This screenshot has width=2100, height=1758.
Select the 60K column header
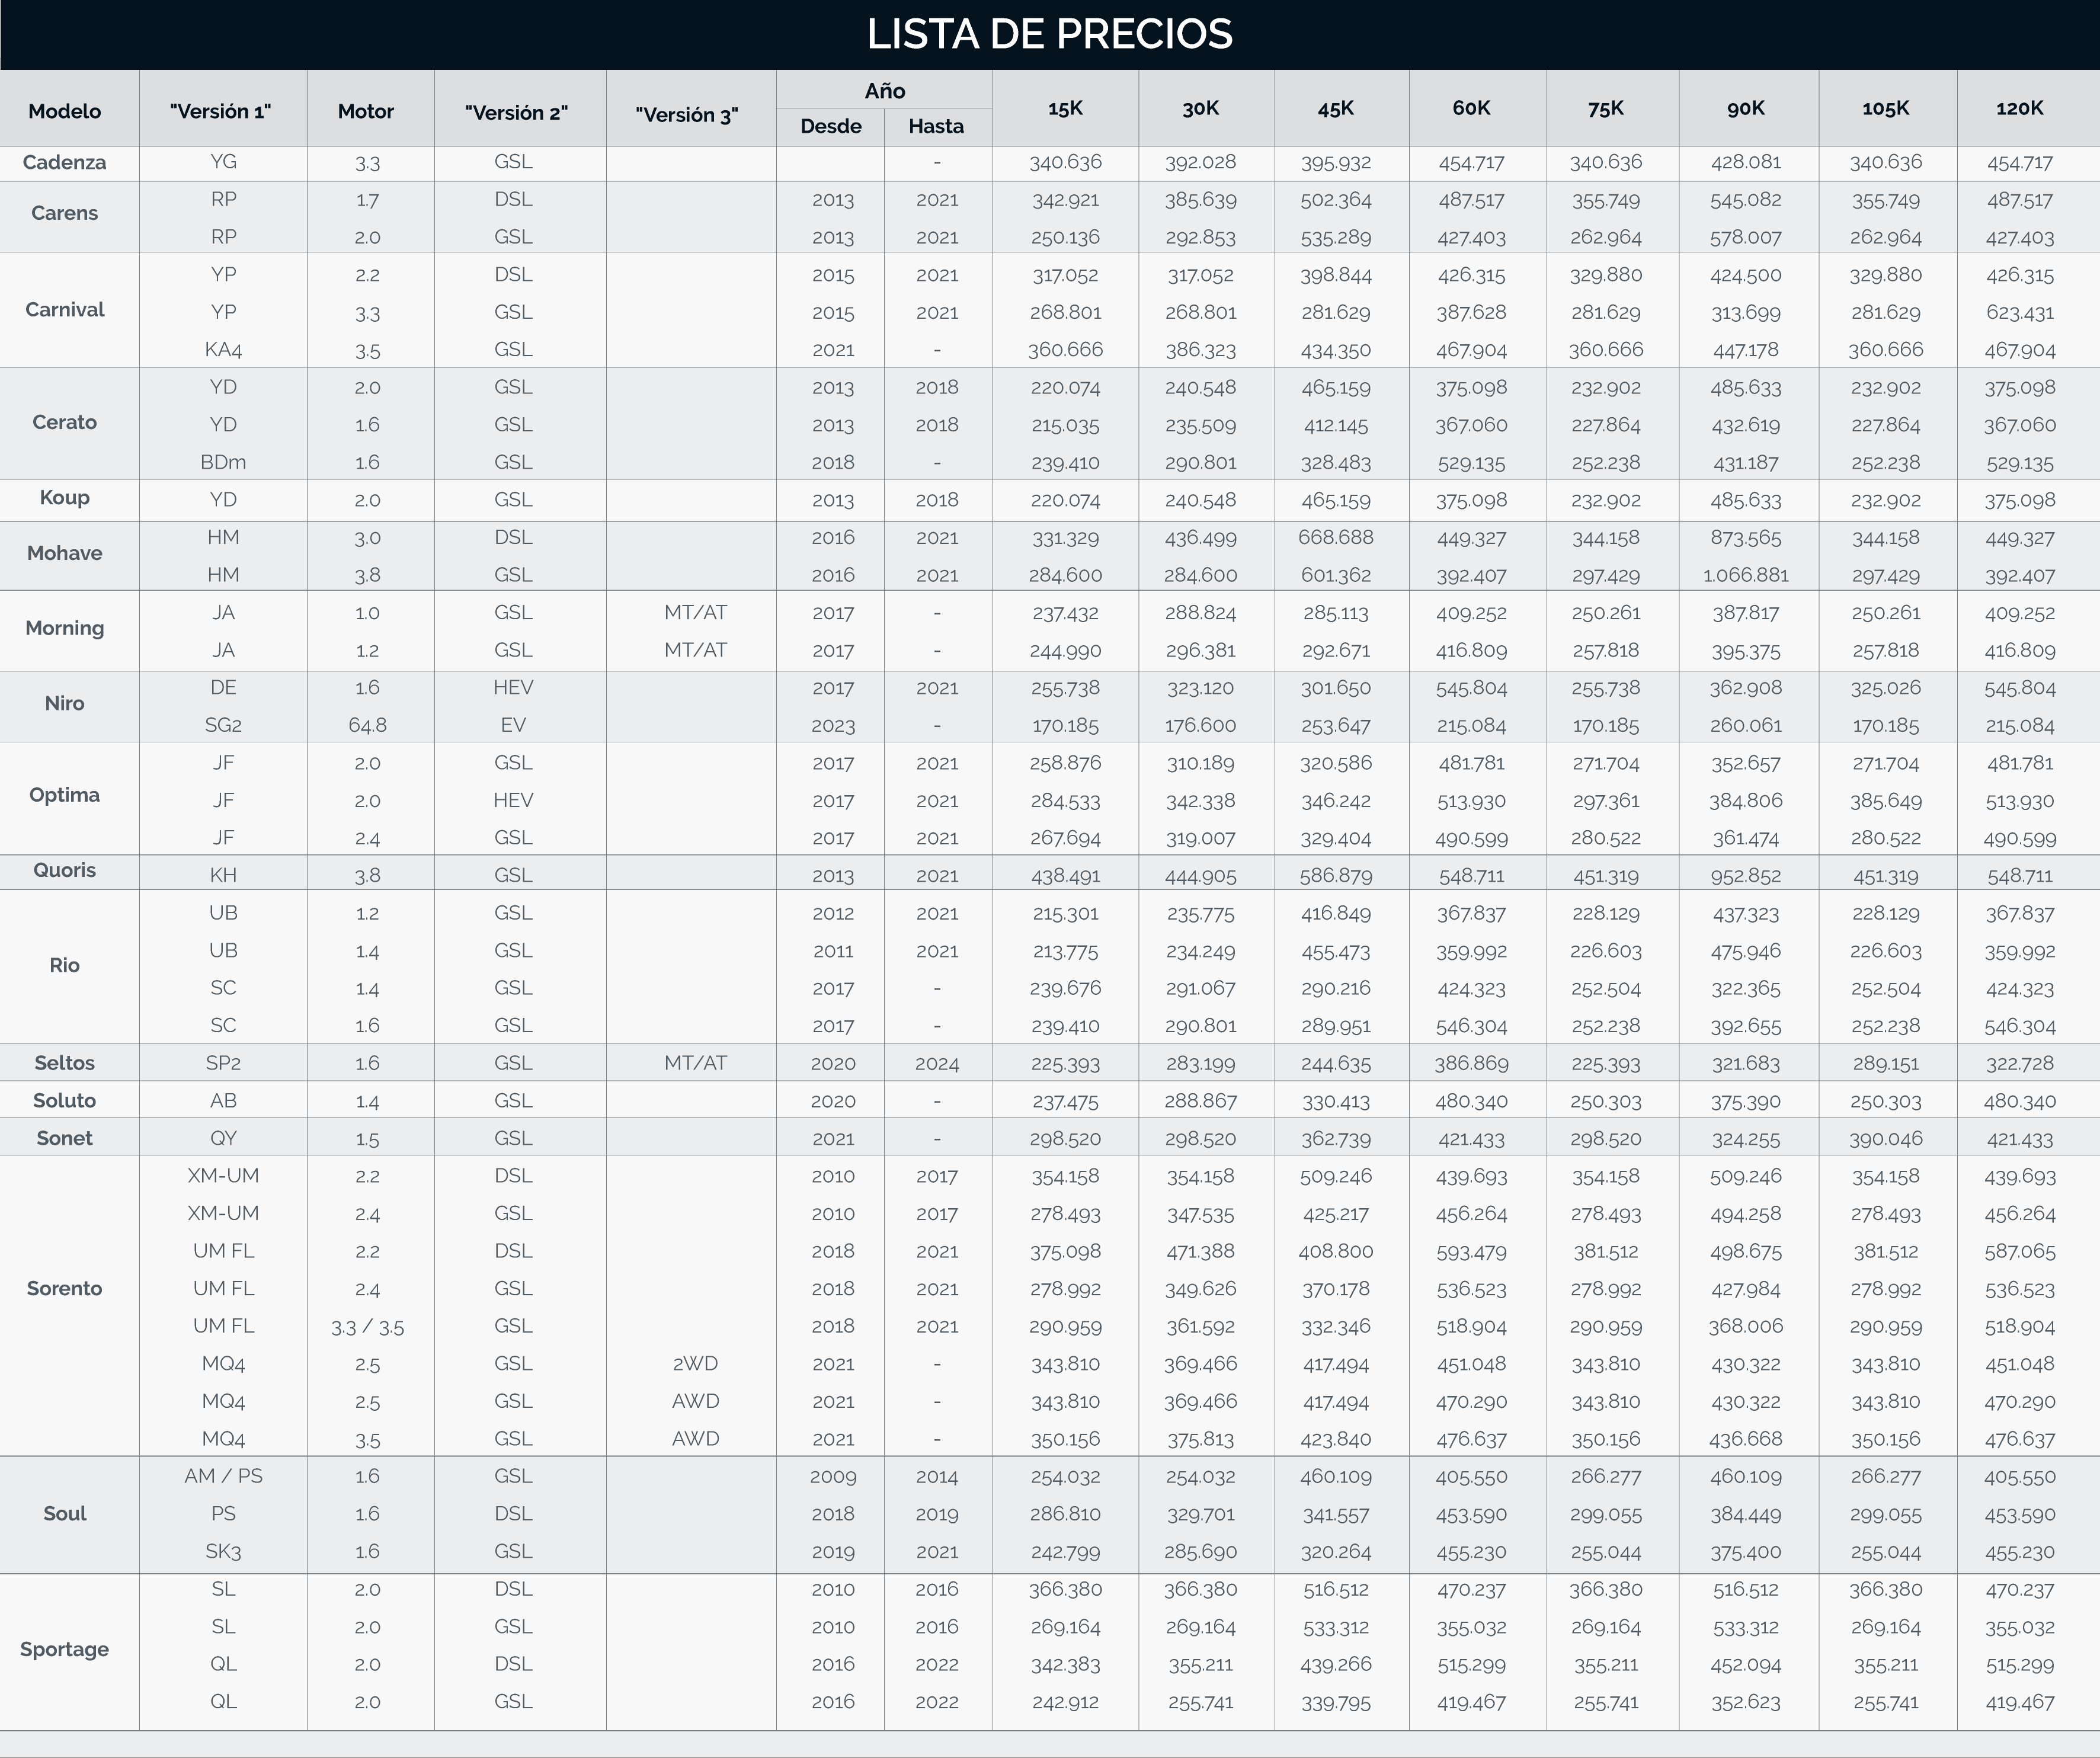coord(1472,108)
